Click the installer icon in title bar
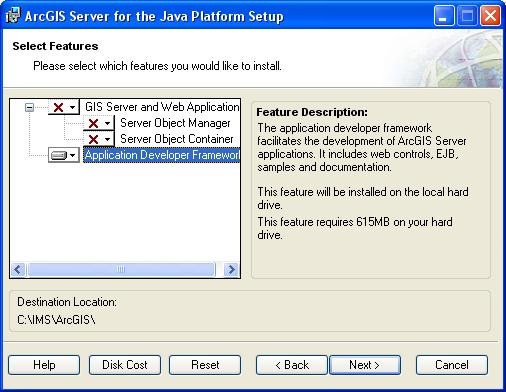The width and height of the screenshot is (506, 392). (12, 16)
